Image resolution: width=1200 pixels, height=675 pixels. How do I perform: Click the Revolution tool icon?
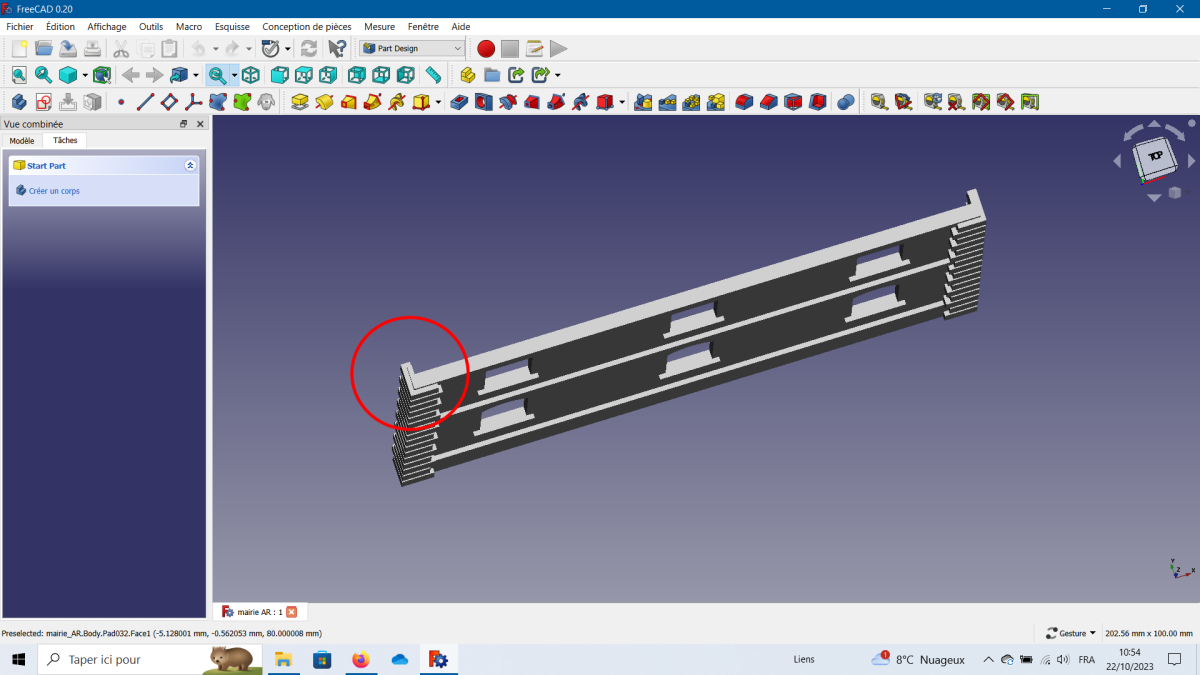(x=323, y=102)
